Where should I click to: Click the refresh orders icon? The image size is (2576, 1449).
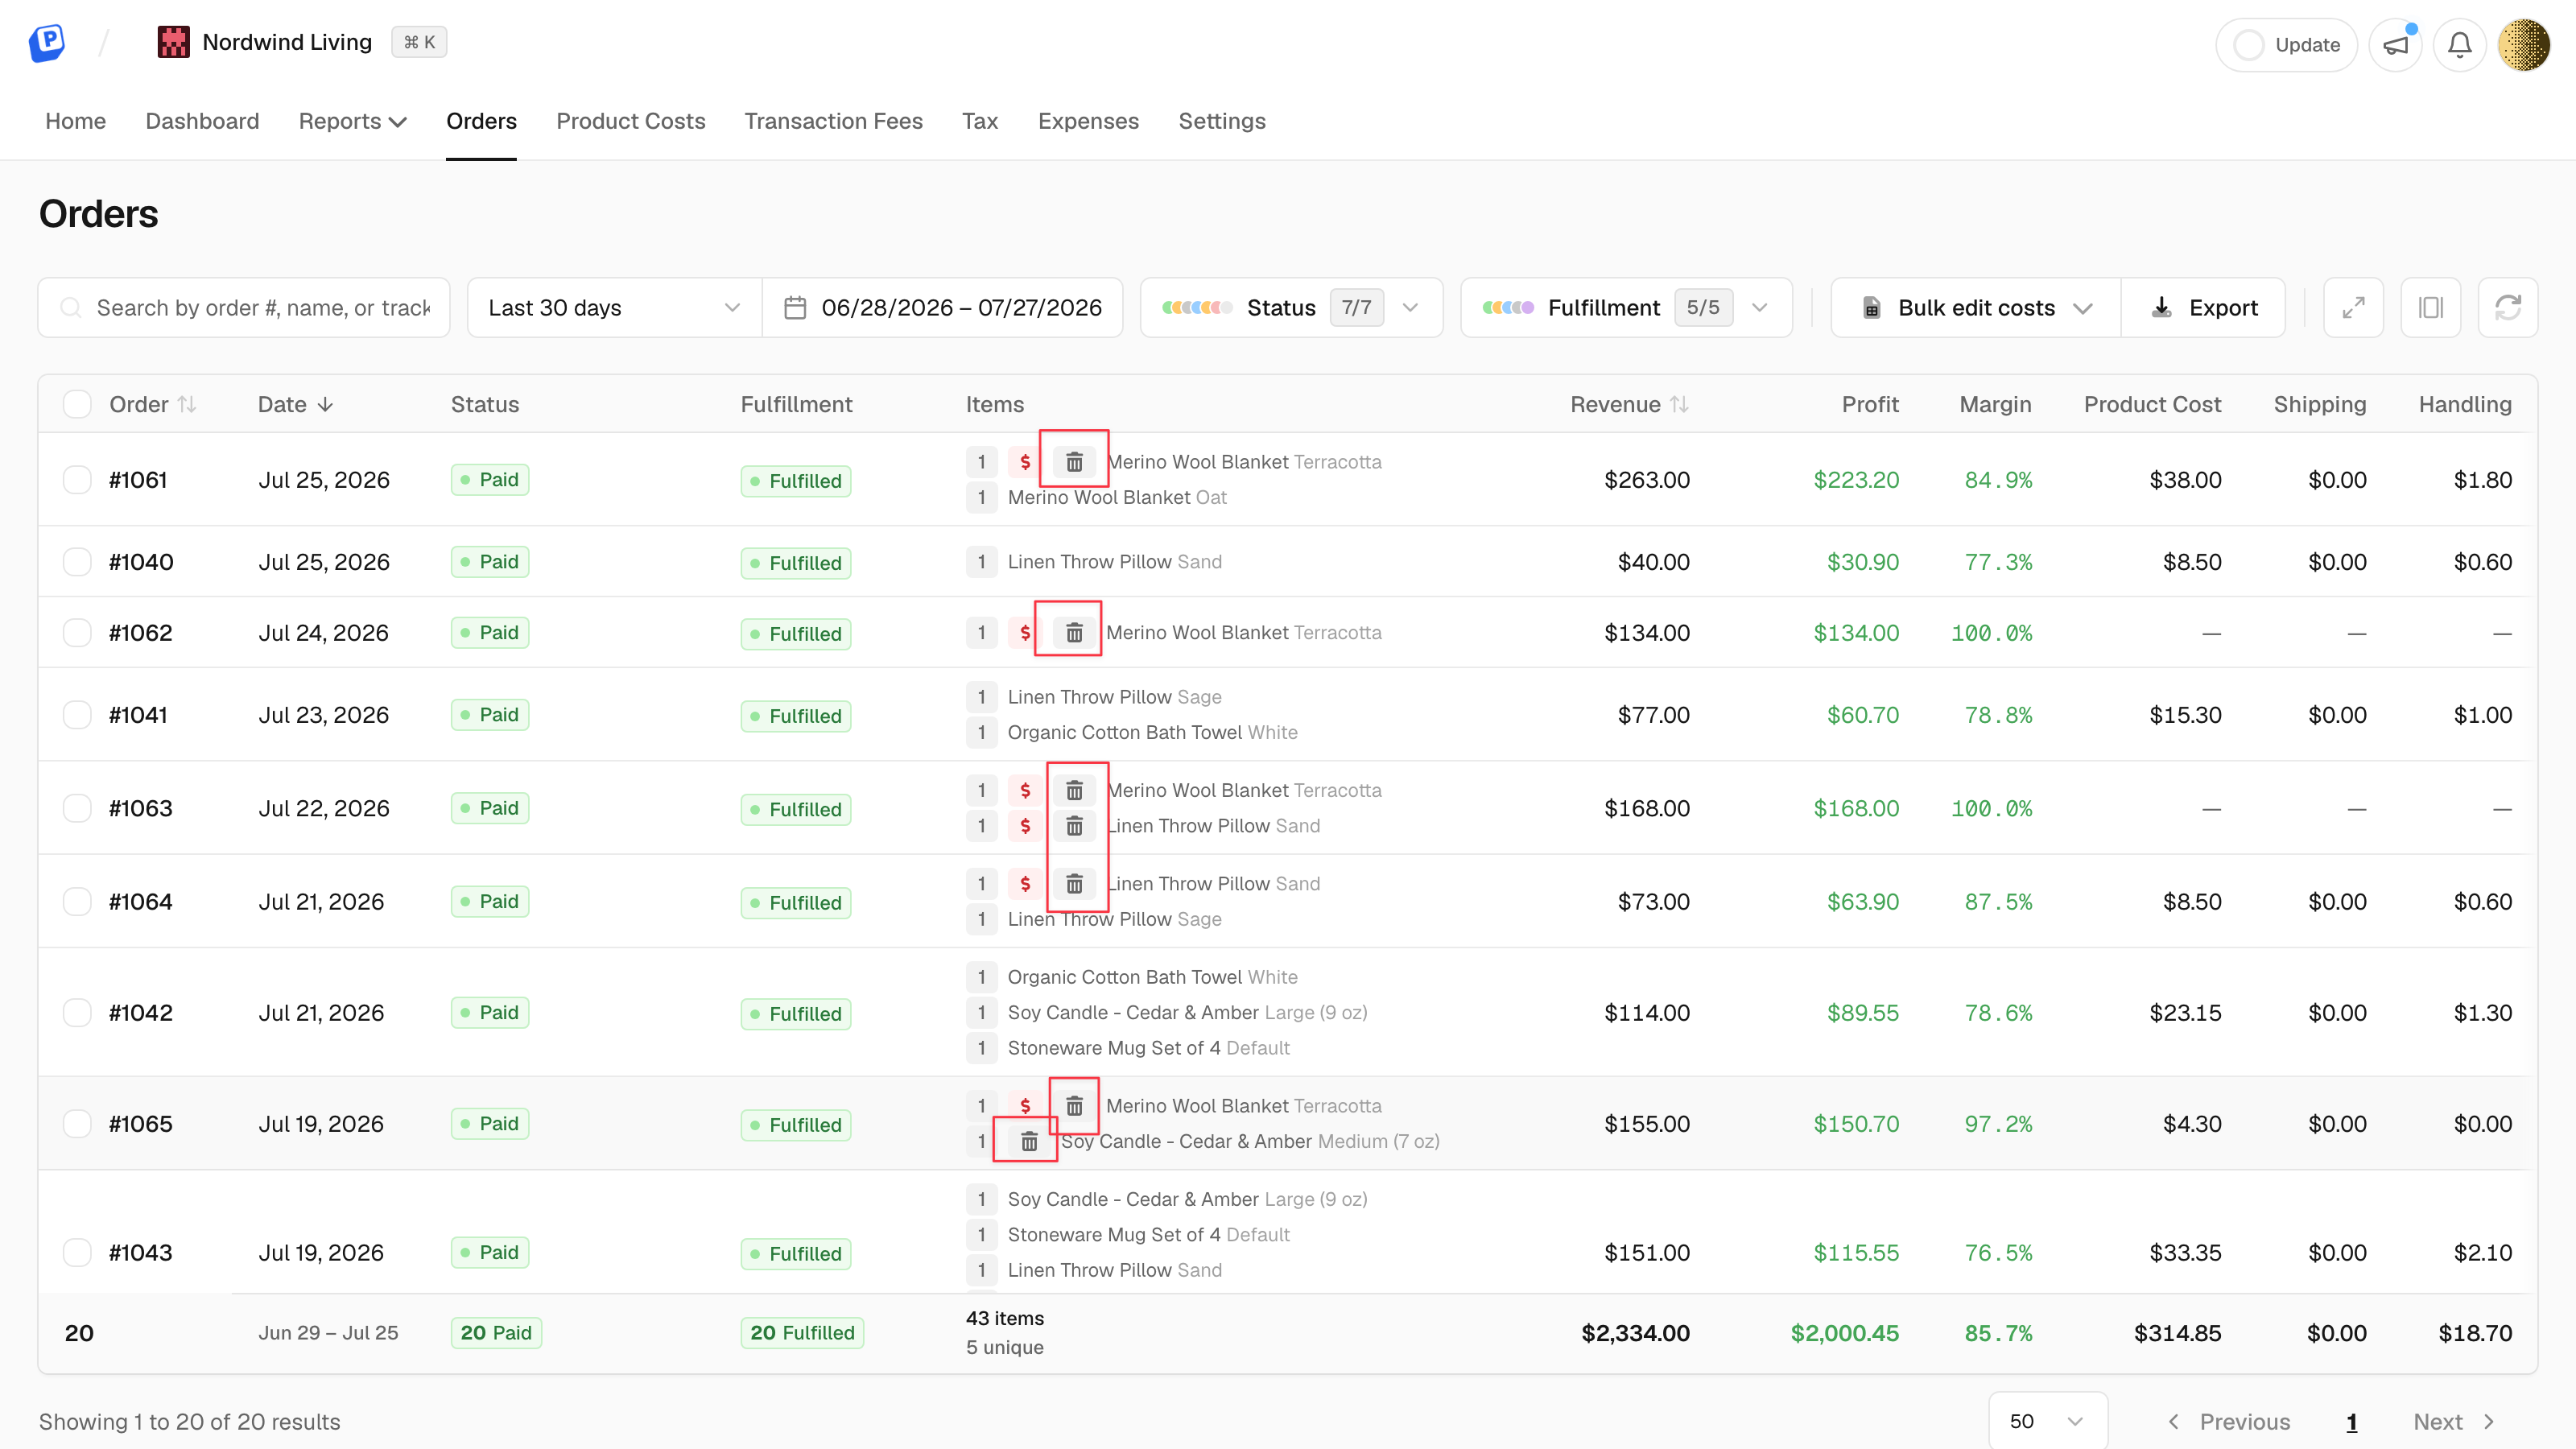coord(2508,308)
